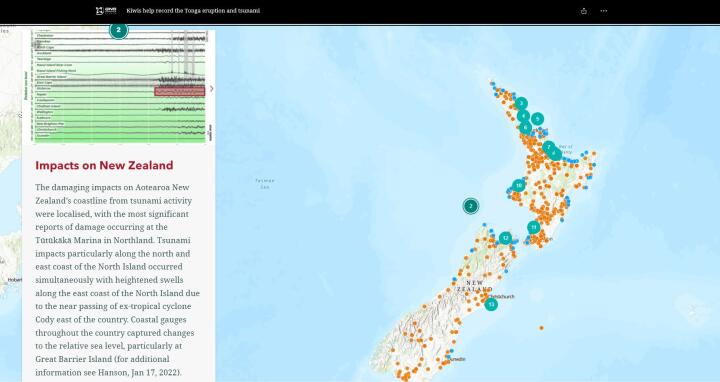Select map marker number 12
The image size is (720, 382).
click(x=505, y=238)
